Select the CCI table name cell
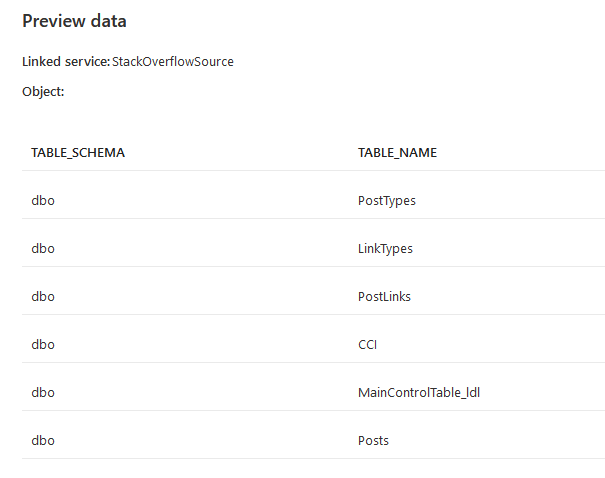The height and width of the screenshot is (478, 605). click(x=367, y=344)
